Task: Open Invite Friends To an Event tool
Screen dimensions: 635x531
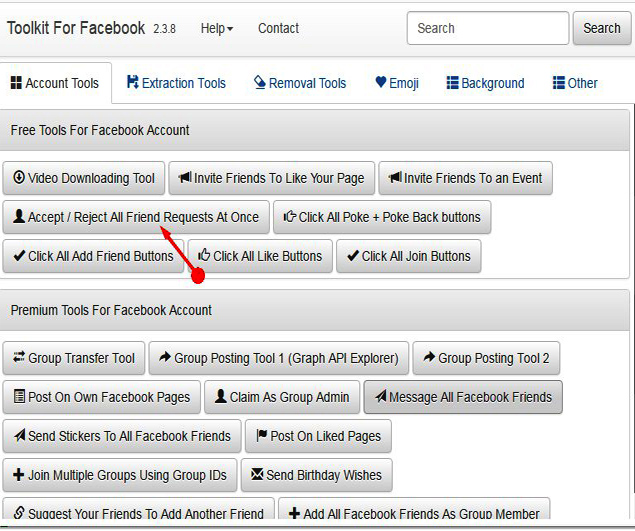Action: coord(465,178)
